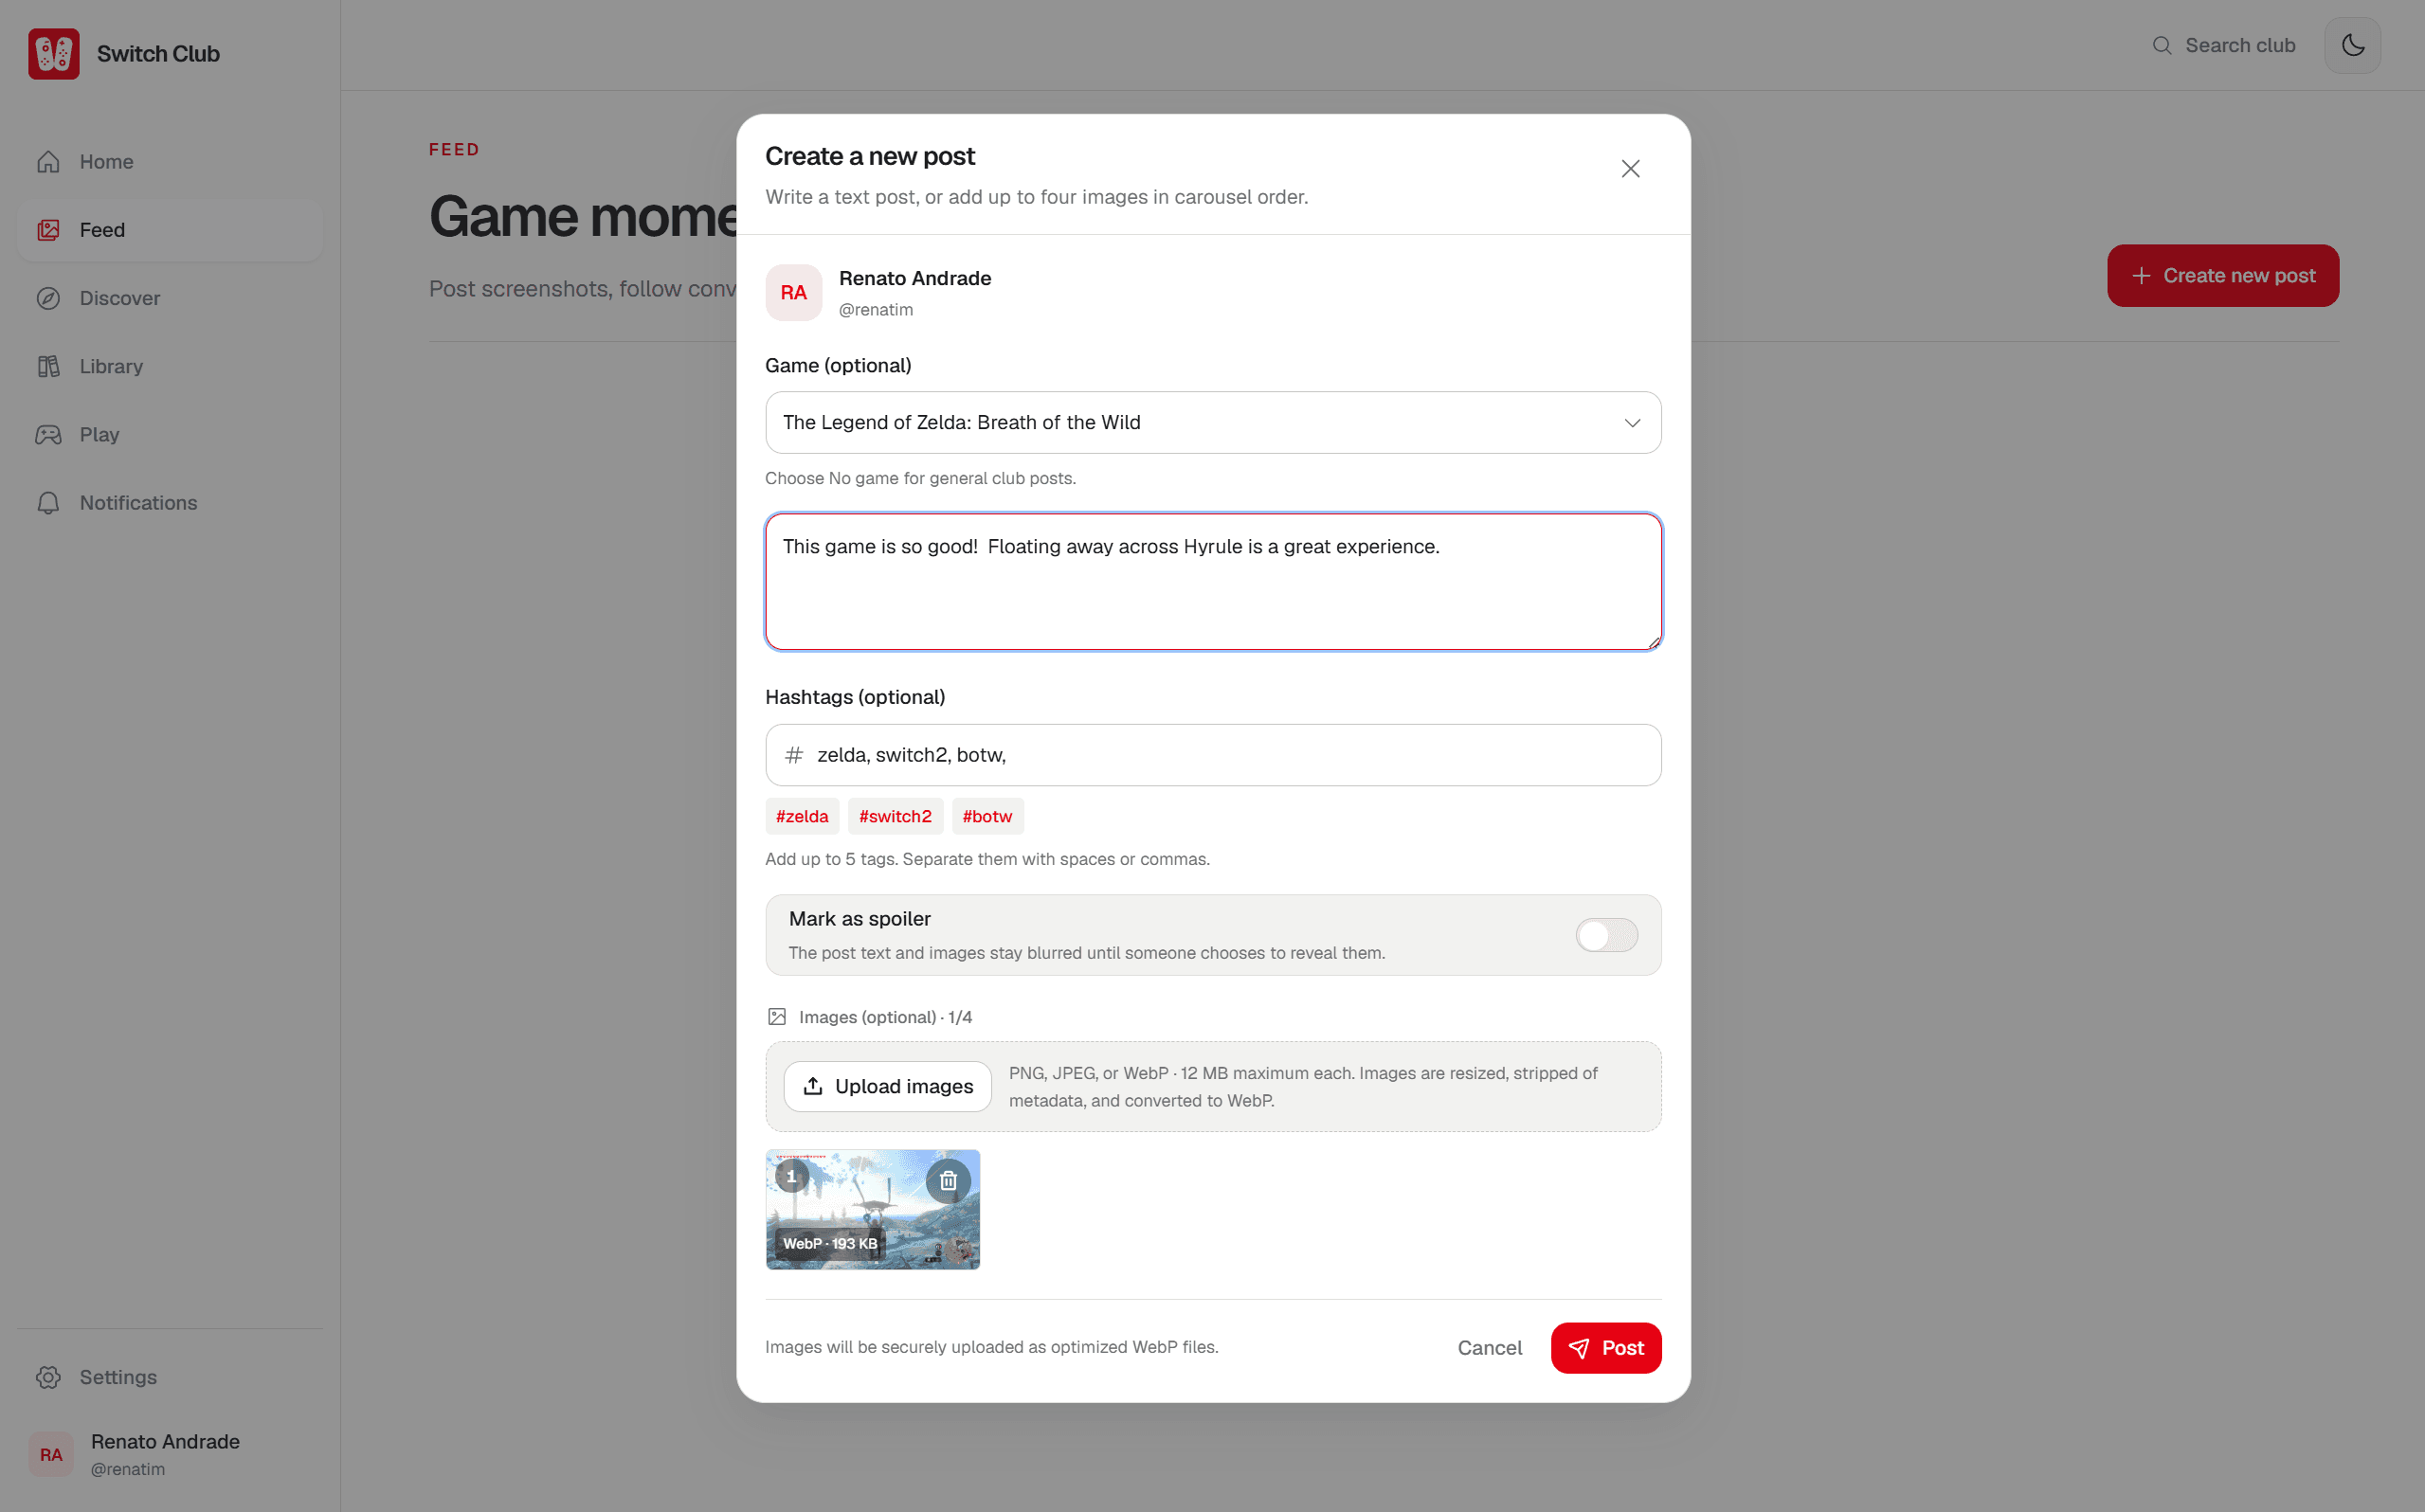Click the Create new post button
The image size is (2425, 1512).
tap(2222, 276)
